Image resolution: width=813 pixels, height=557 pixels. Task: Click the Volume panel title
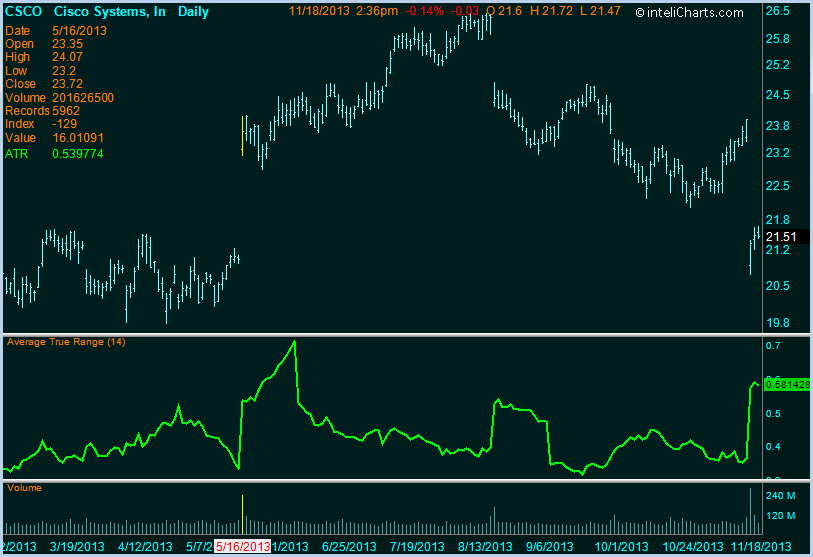click(x=24, y=488)
